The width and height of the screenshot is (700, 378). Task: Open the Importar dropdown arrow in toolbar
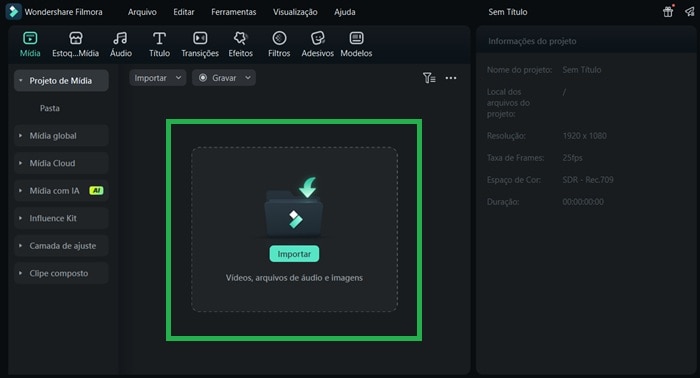point(179,78)
